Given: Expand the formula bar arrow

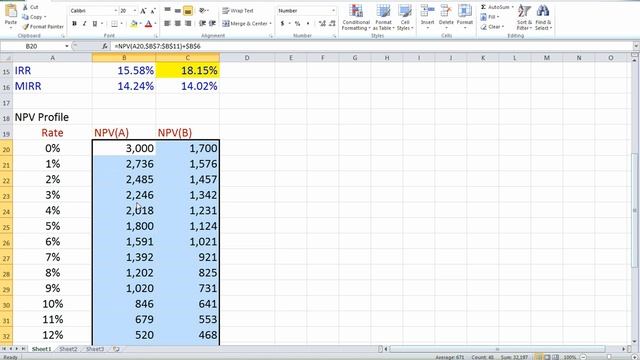Looking at the screenshot, I should [x=636, y=46].
